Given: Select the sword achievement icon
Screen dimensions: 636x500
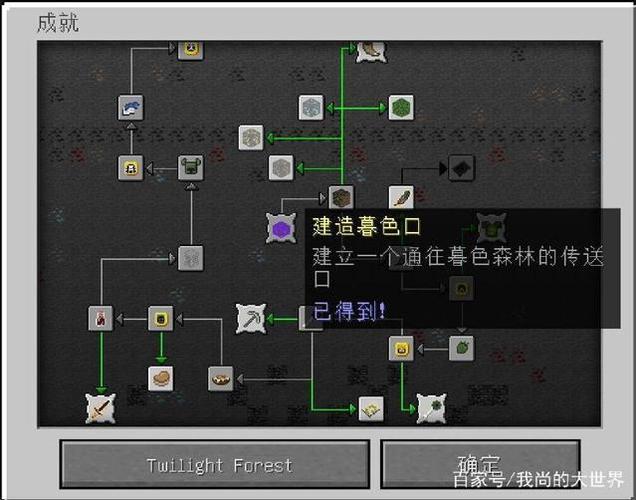Looking at the screenshot, I should [101, 409].
